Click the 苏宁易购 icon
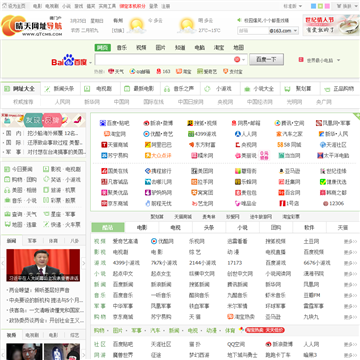 [x=104, y=155]
